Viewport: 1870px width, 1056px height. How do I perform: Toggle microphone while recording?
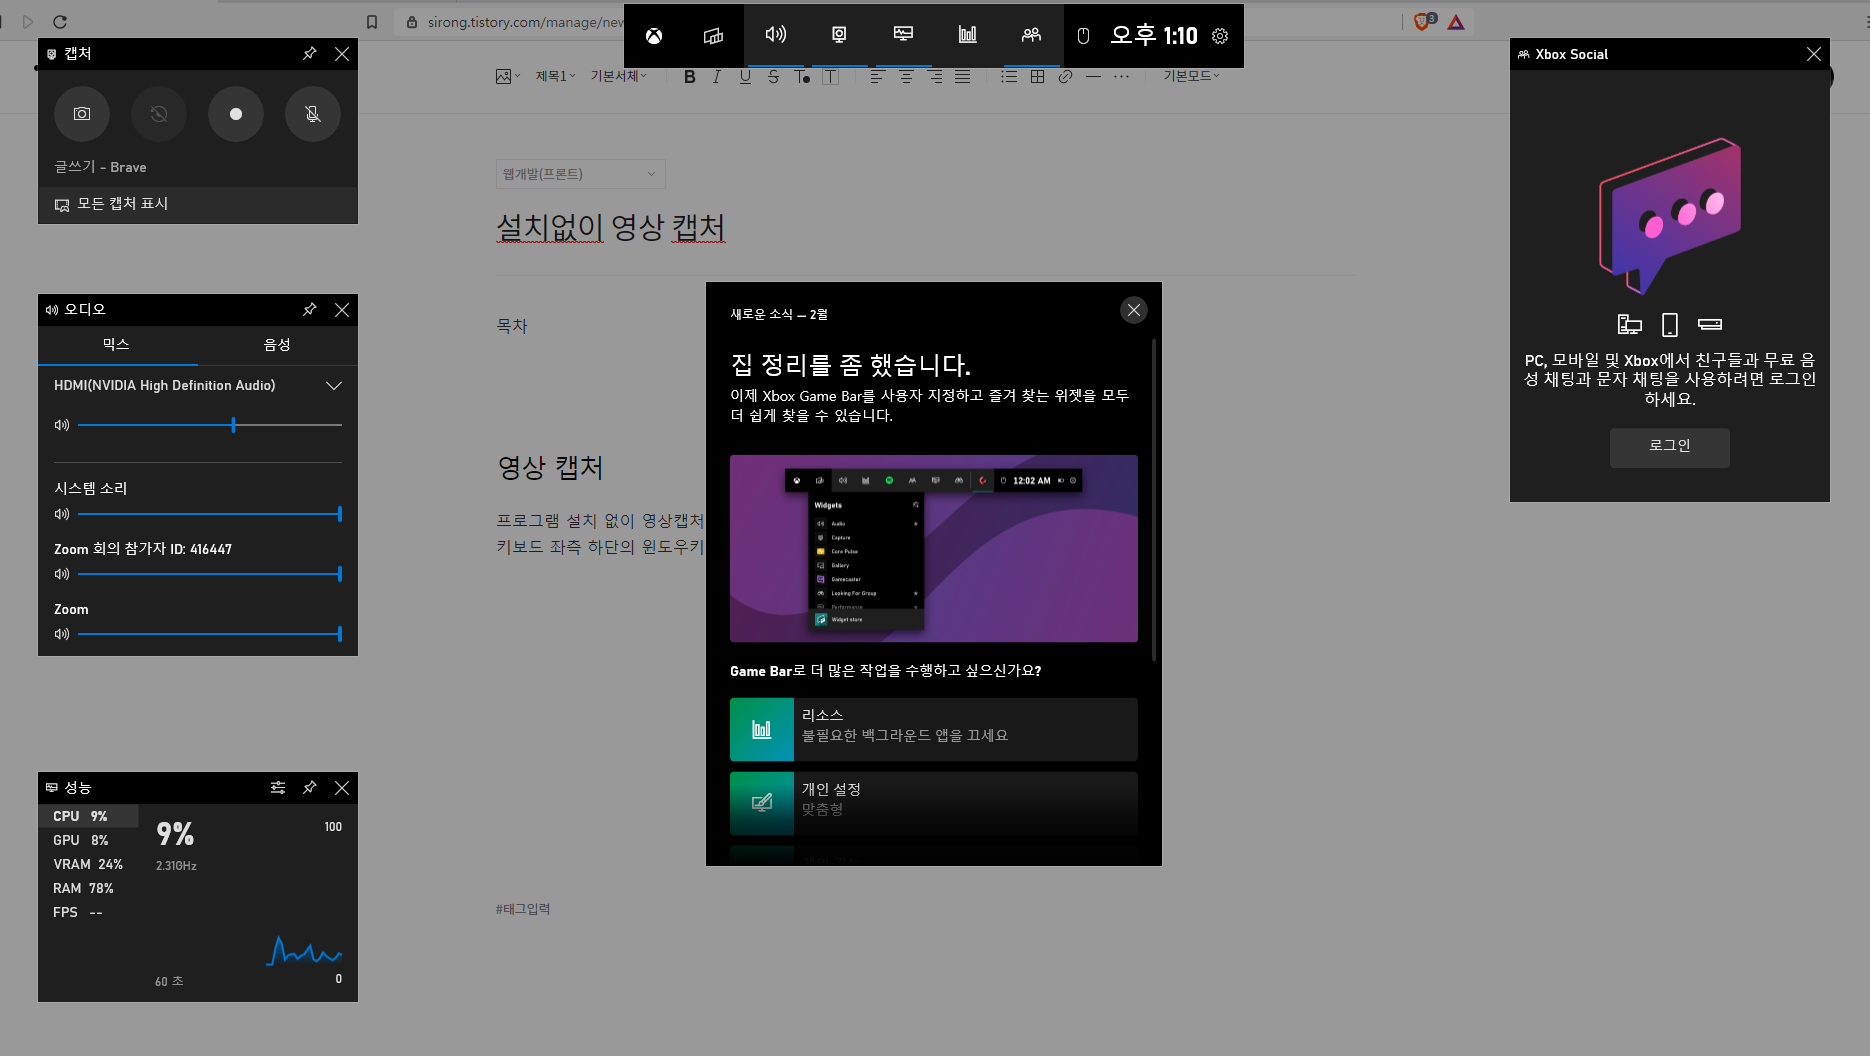tap(313, 114)
